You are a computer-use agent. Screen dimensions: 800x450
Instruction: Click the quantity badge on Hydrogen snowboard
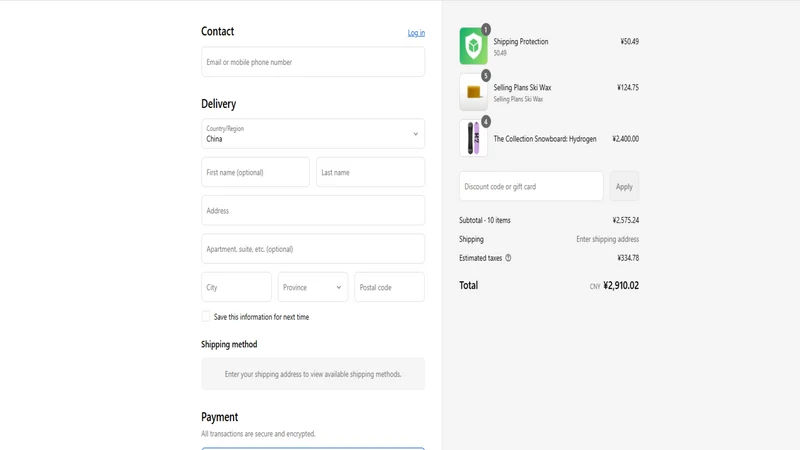486,121
